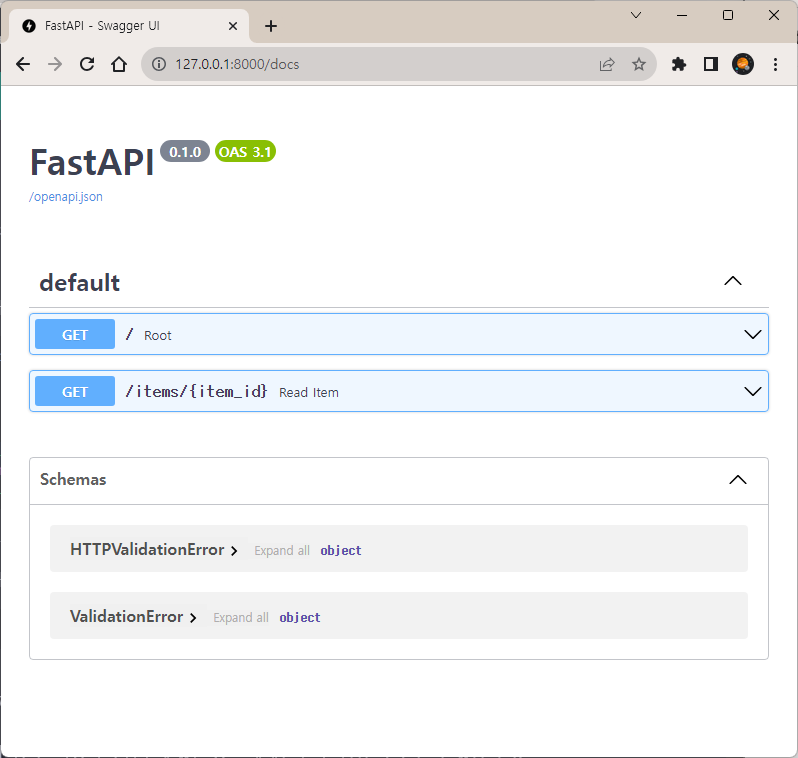Click the 0.1.0 version badge
Viewport: 798px width, 758px height.
tap(185, 152)
